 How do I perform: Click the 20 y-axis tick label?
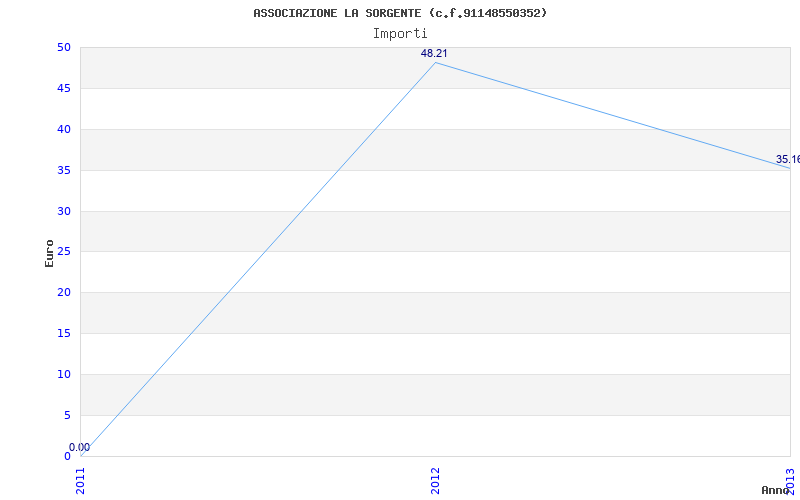pos(64,292)
